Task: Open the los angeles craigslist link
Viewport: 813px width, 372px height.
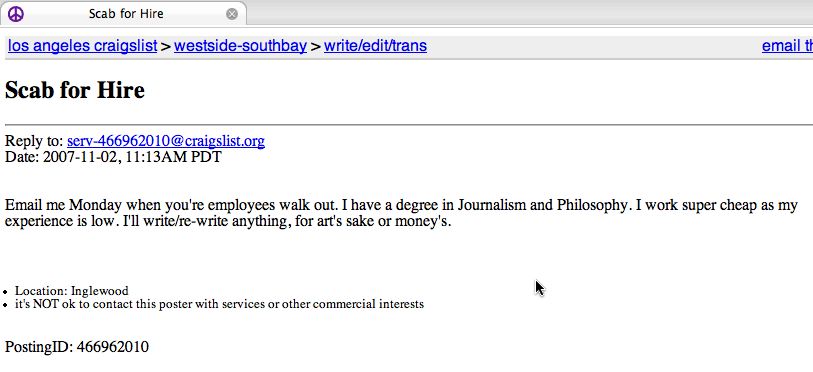Action: (x=82, y=46)
